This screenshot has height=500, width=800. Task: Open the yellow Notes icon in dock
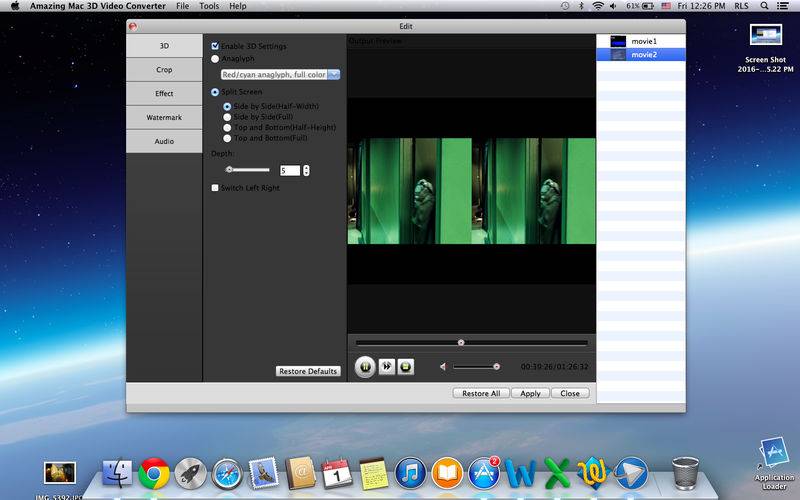point(374,473)
